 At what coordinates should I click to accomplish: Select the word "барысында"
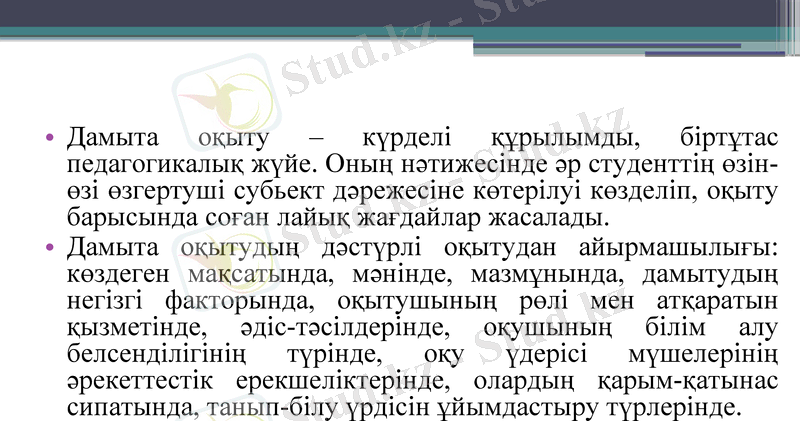(x=132, y=218)
